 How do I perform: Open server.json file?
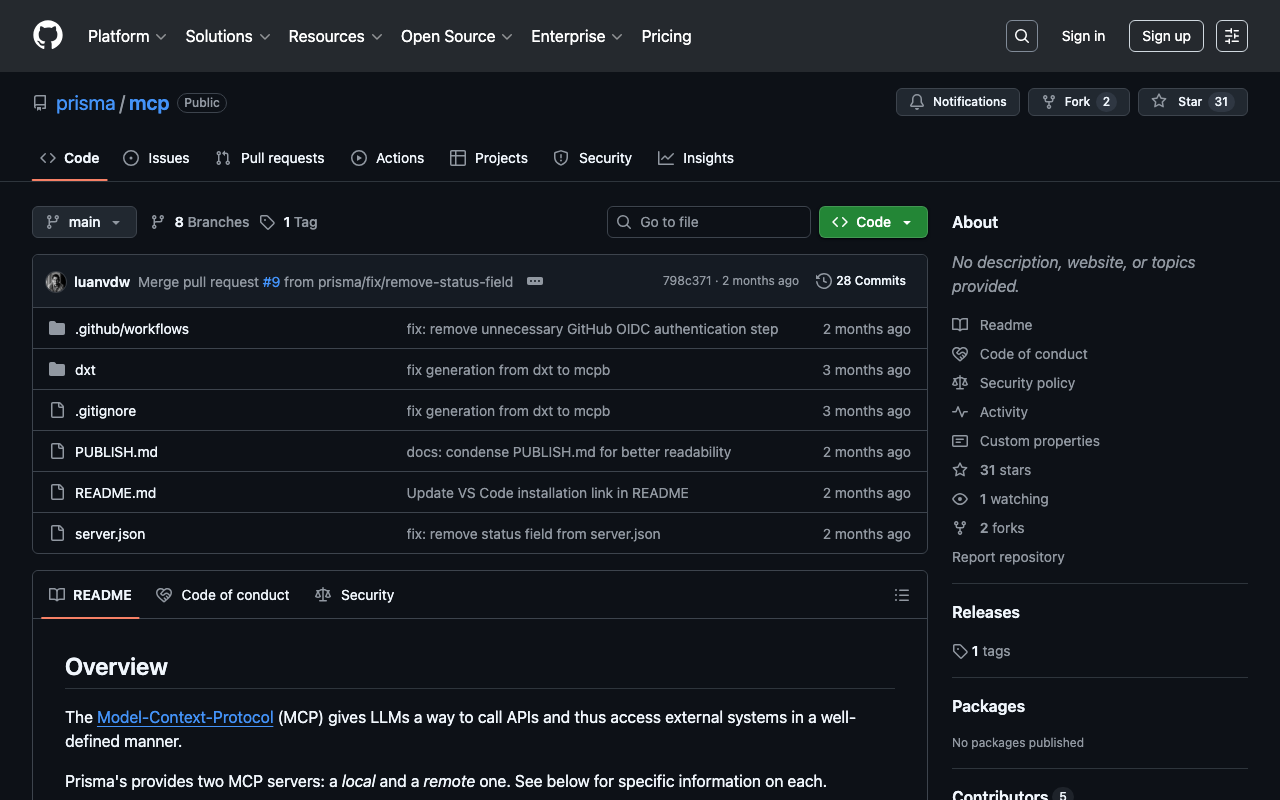pos(110,534)
